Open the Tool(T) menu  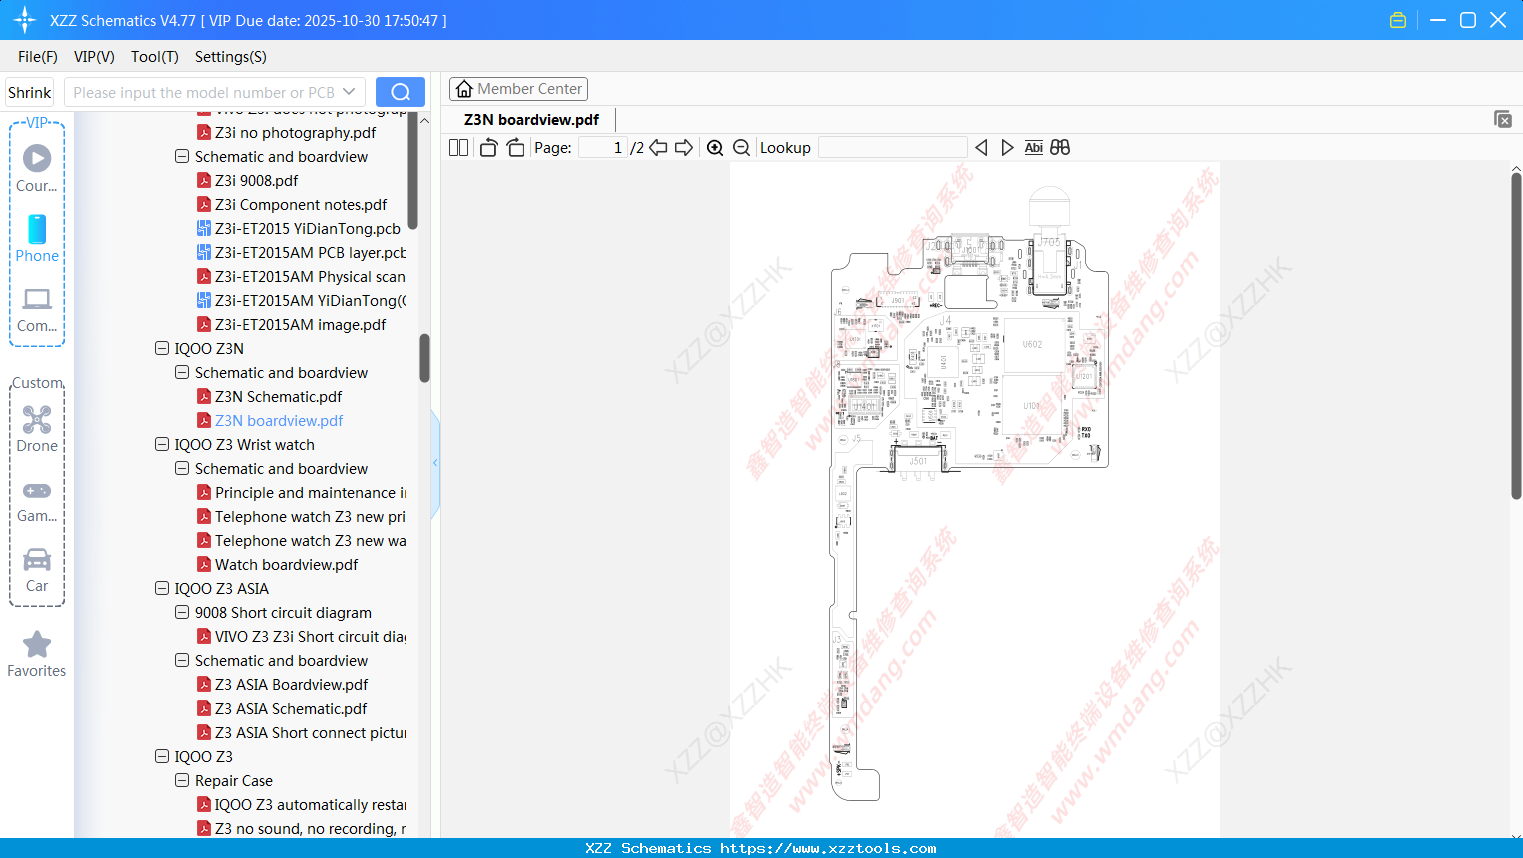click(x=155, y=57)
